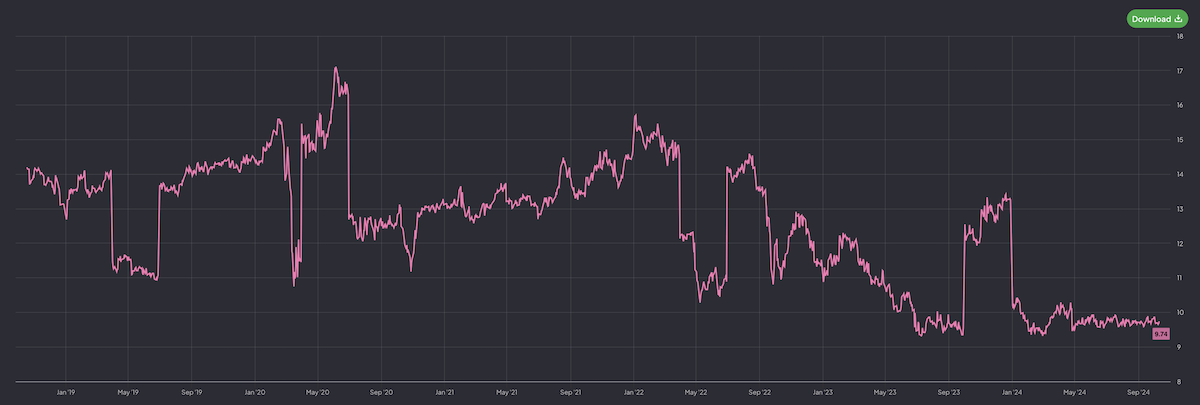
Task: Select the Sep '21 x-axis label
Action: [571, 394]
